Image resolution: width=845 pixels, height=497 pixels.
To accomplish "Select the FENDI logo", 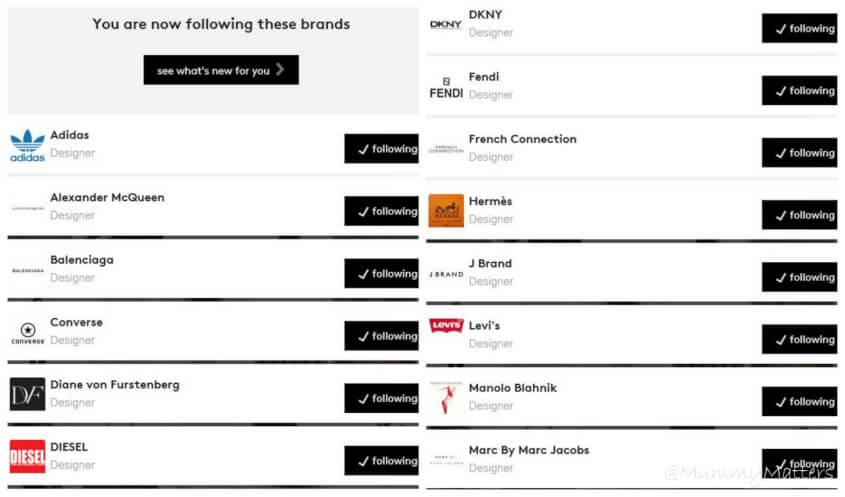I will [x=446, y=88].
